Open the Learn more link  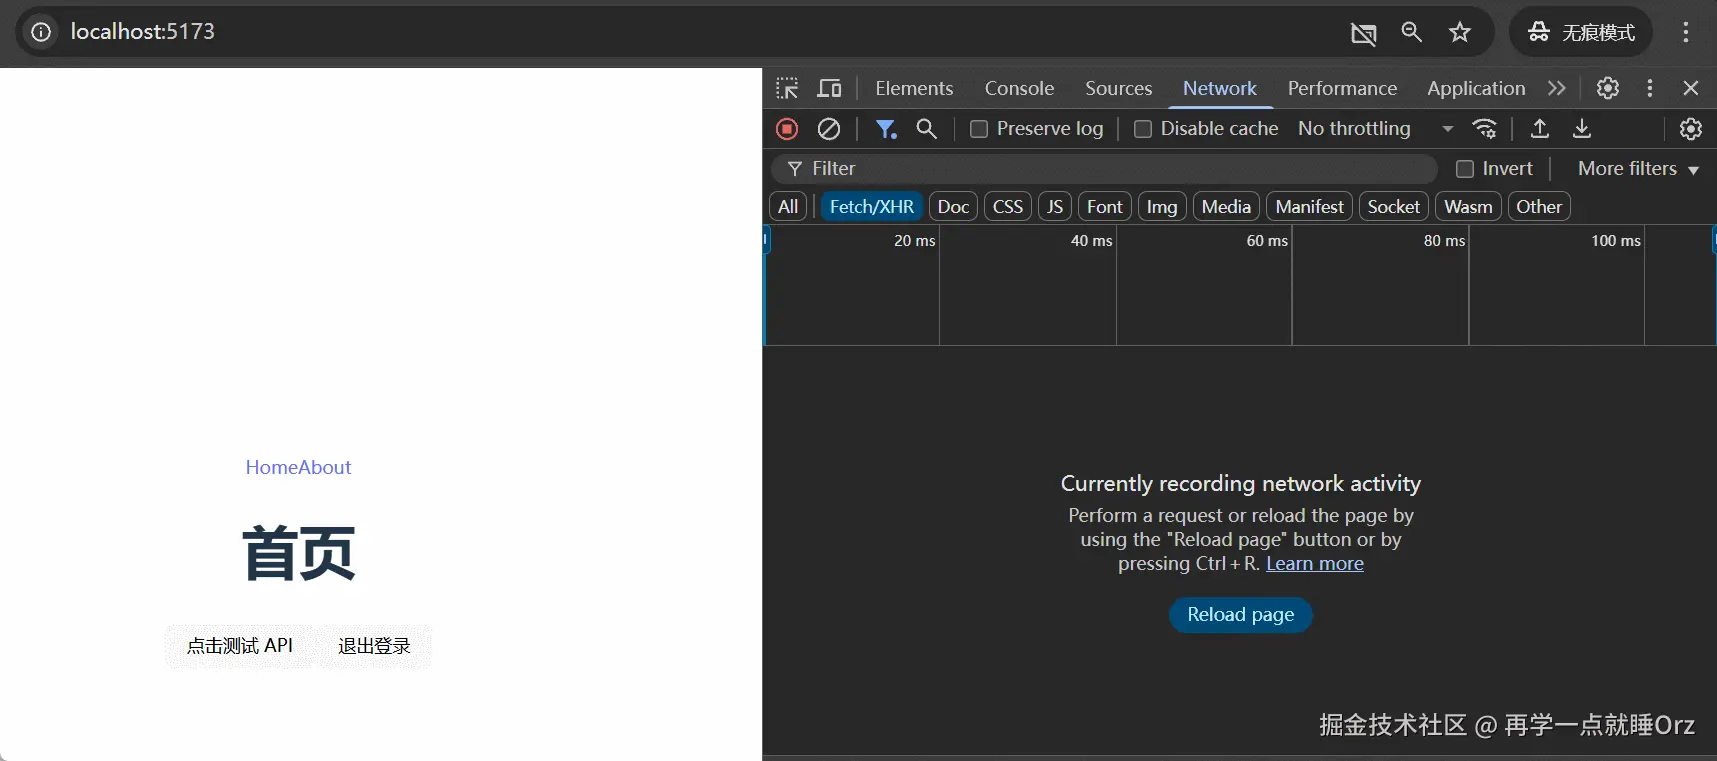click(1315, 563)
